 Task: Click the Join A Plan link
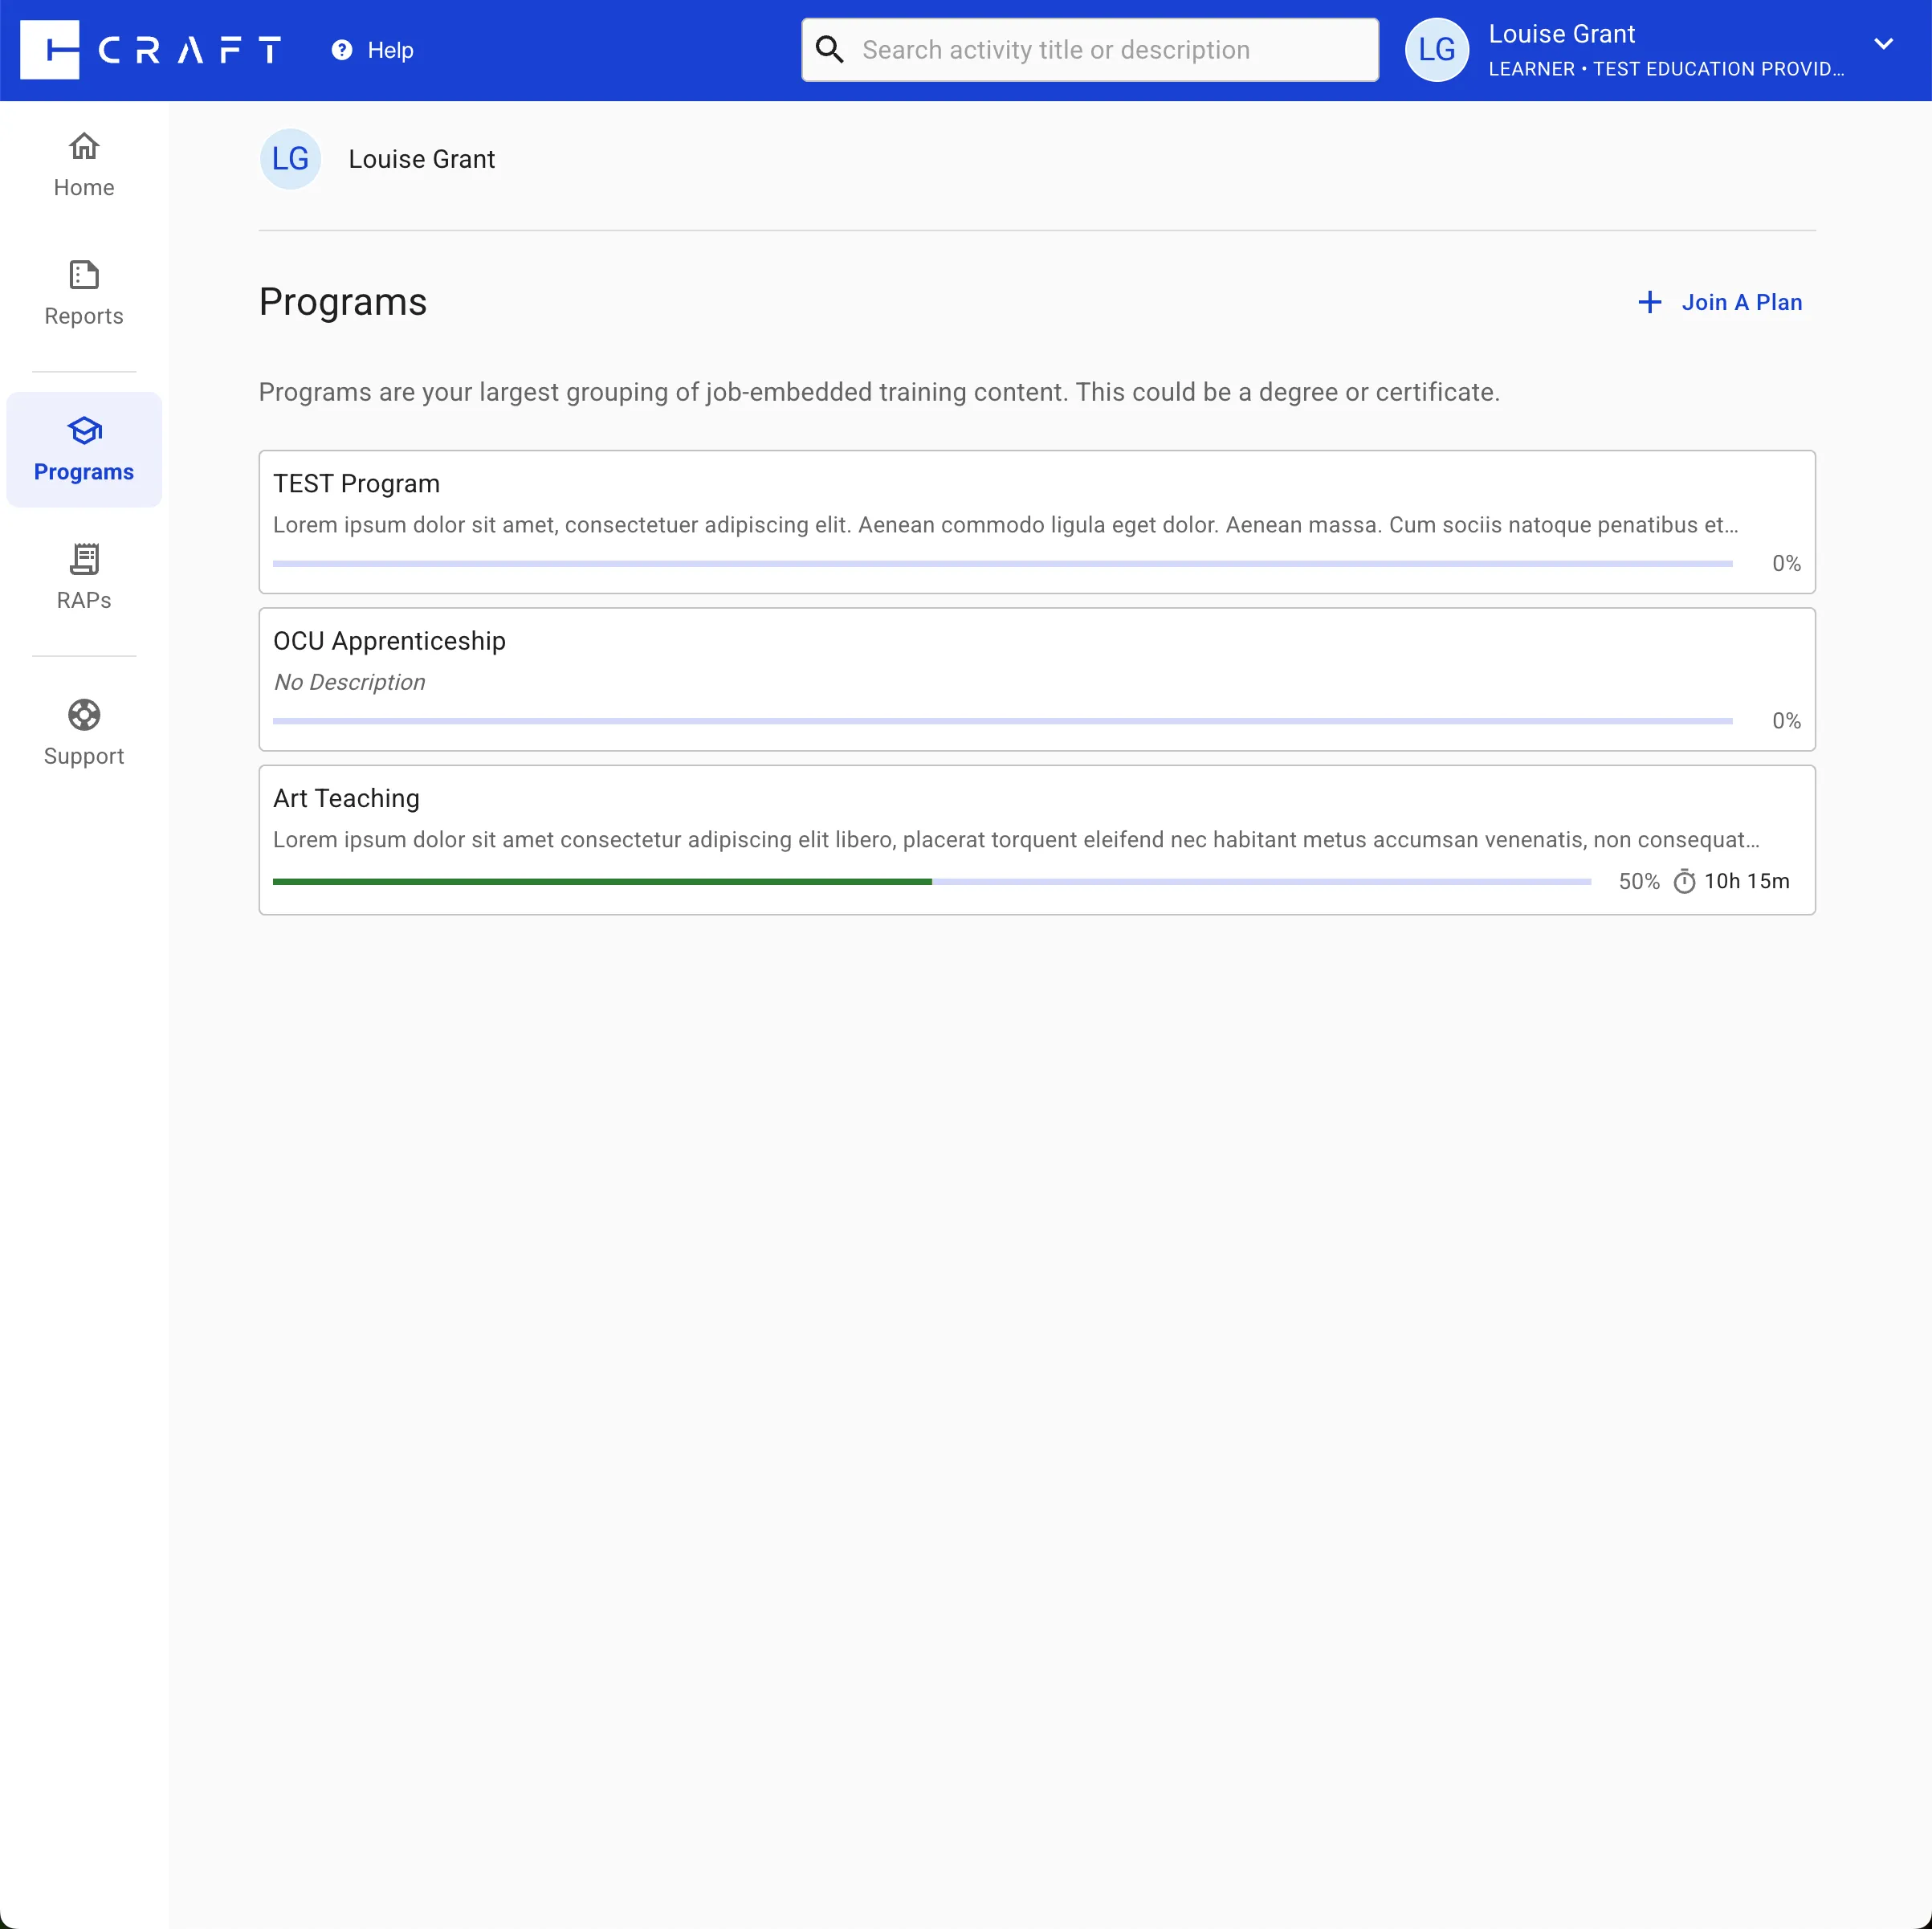pos(1741,302)
